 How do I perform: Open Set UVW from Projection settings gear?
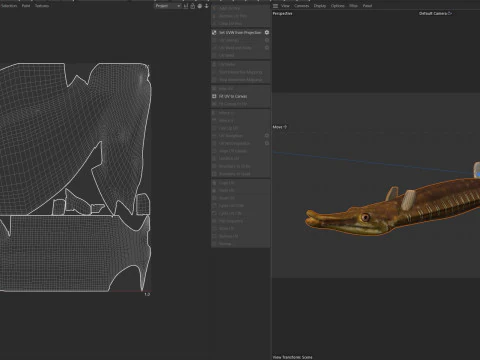pyautogui.click(x=267, y=33)
